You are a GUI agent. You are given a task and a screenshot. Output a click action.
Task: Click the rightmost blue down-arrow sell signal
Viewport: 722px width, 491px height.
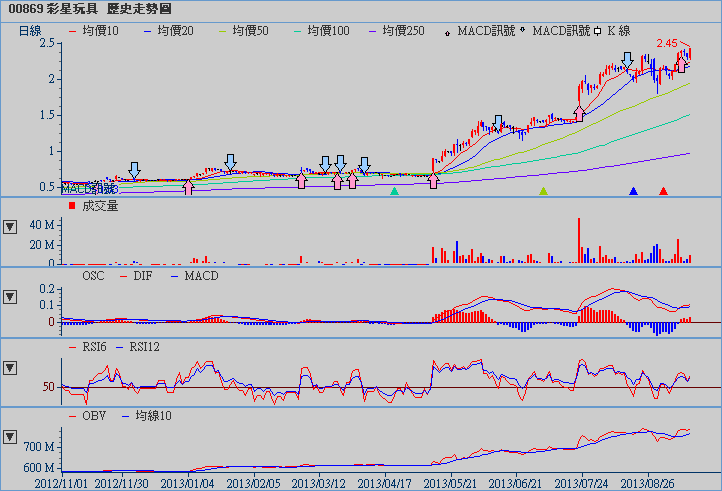627,62
